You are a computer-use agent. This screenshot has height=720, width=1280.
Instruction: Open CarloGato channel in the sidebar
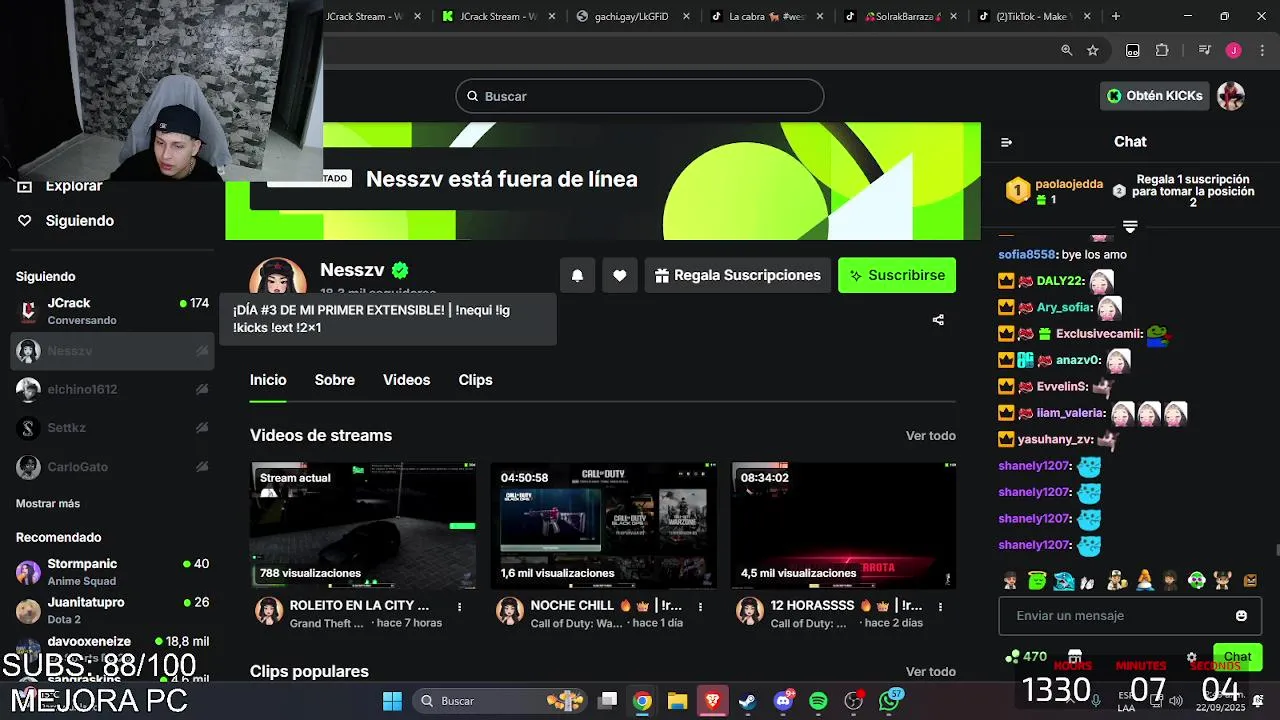[113, 467]
